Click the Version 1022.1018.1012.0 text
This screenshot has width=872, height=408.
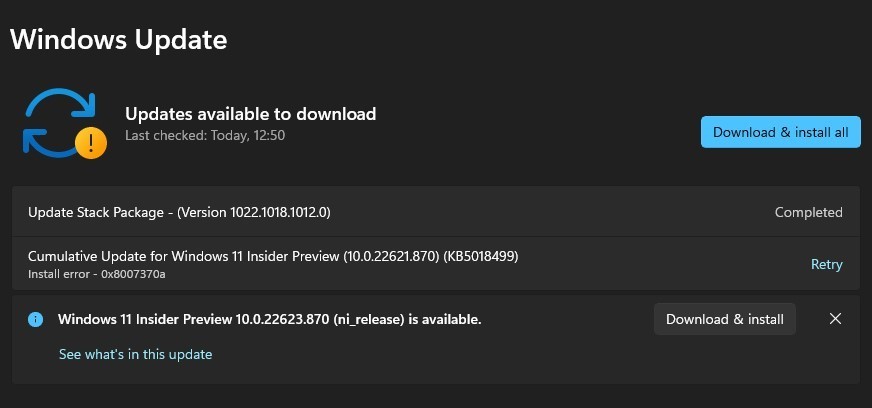click(254, 212)
